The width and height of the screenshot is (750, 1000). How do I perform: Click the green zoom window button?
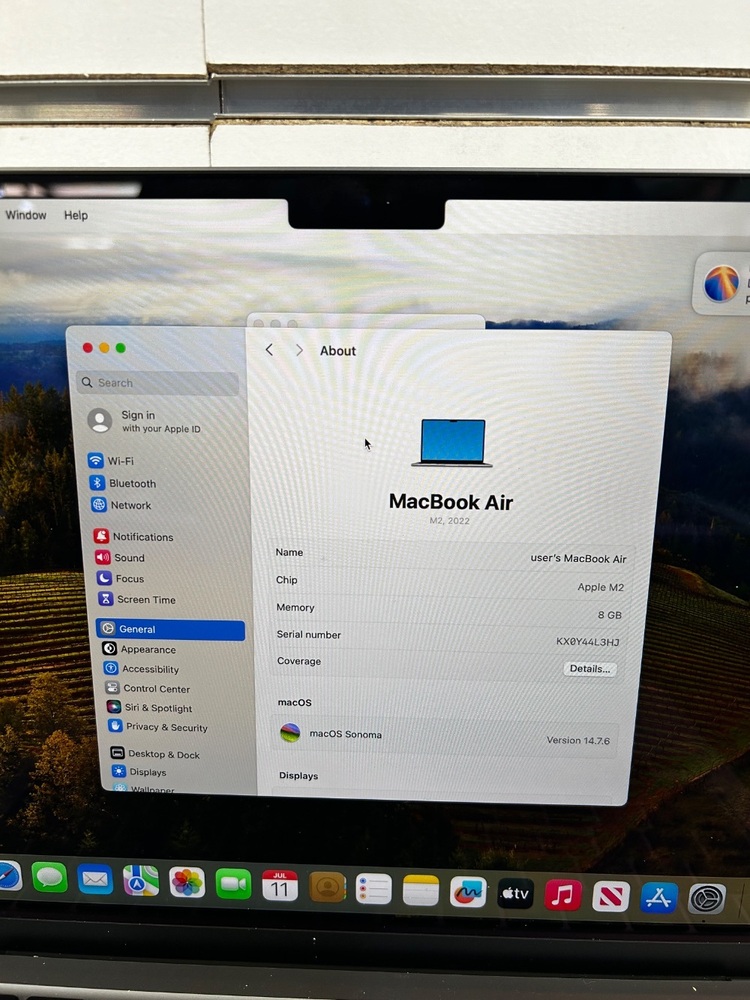pos(121,348)
